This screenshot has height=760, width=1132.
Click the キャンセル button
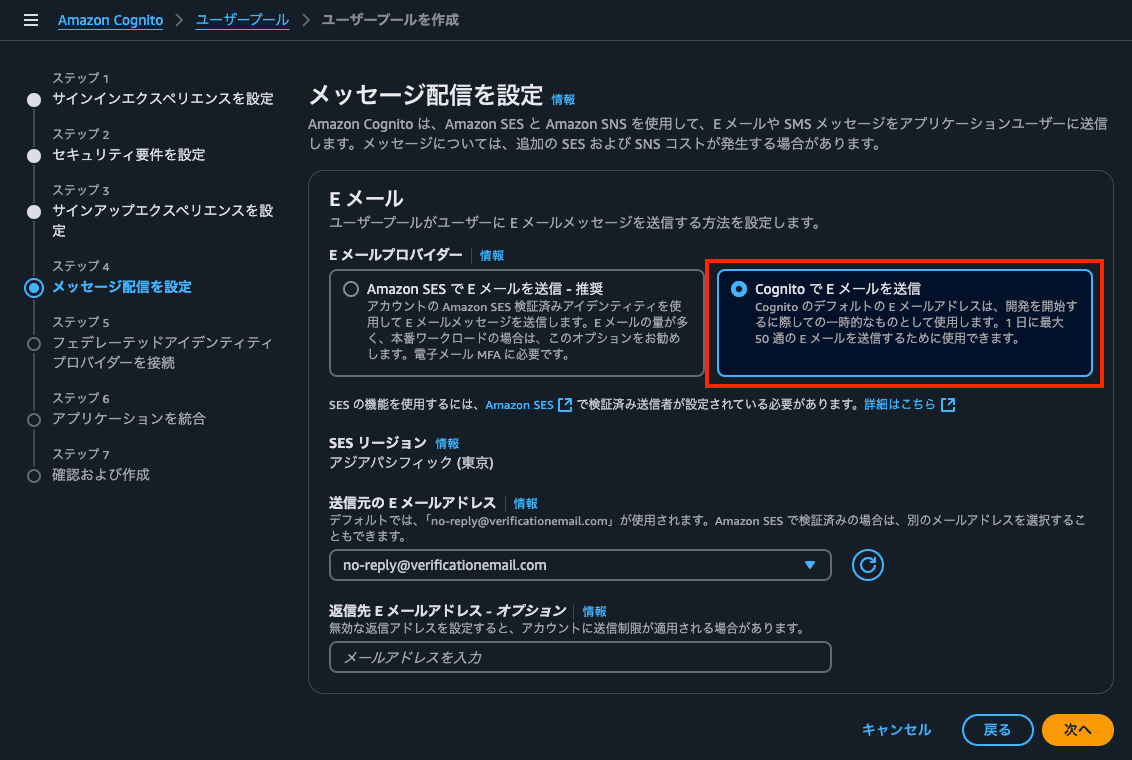[x=896, y=730]
